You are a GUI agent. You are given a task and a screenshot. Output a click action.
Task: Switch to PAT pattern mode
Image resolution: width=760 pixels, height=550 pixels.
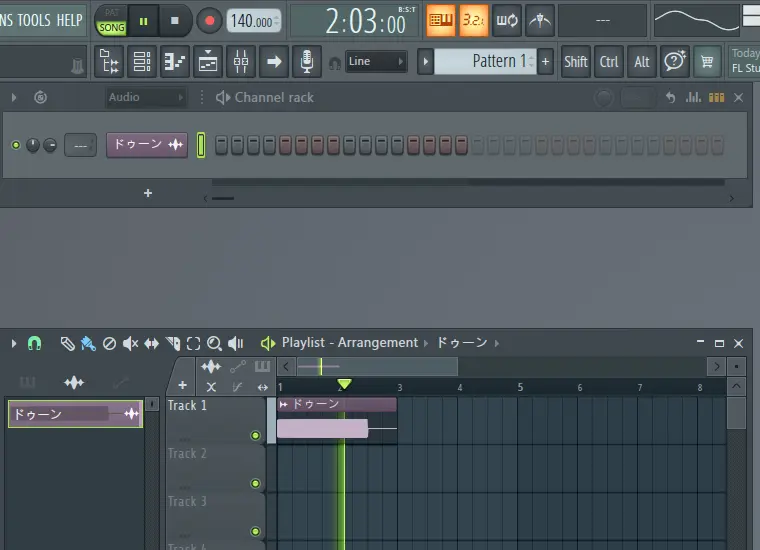111,13
